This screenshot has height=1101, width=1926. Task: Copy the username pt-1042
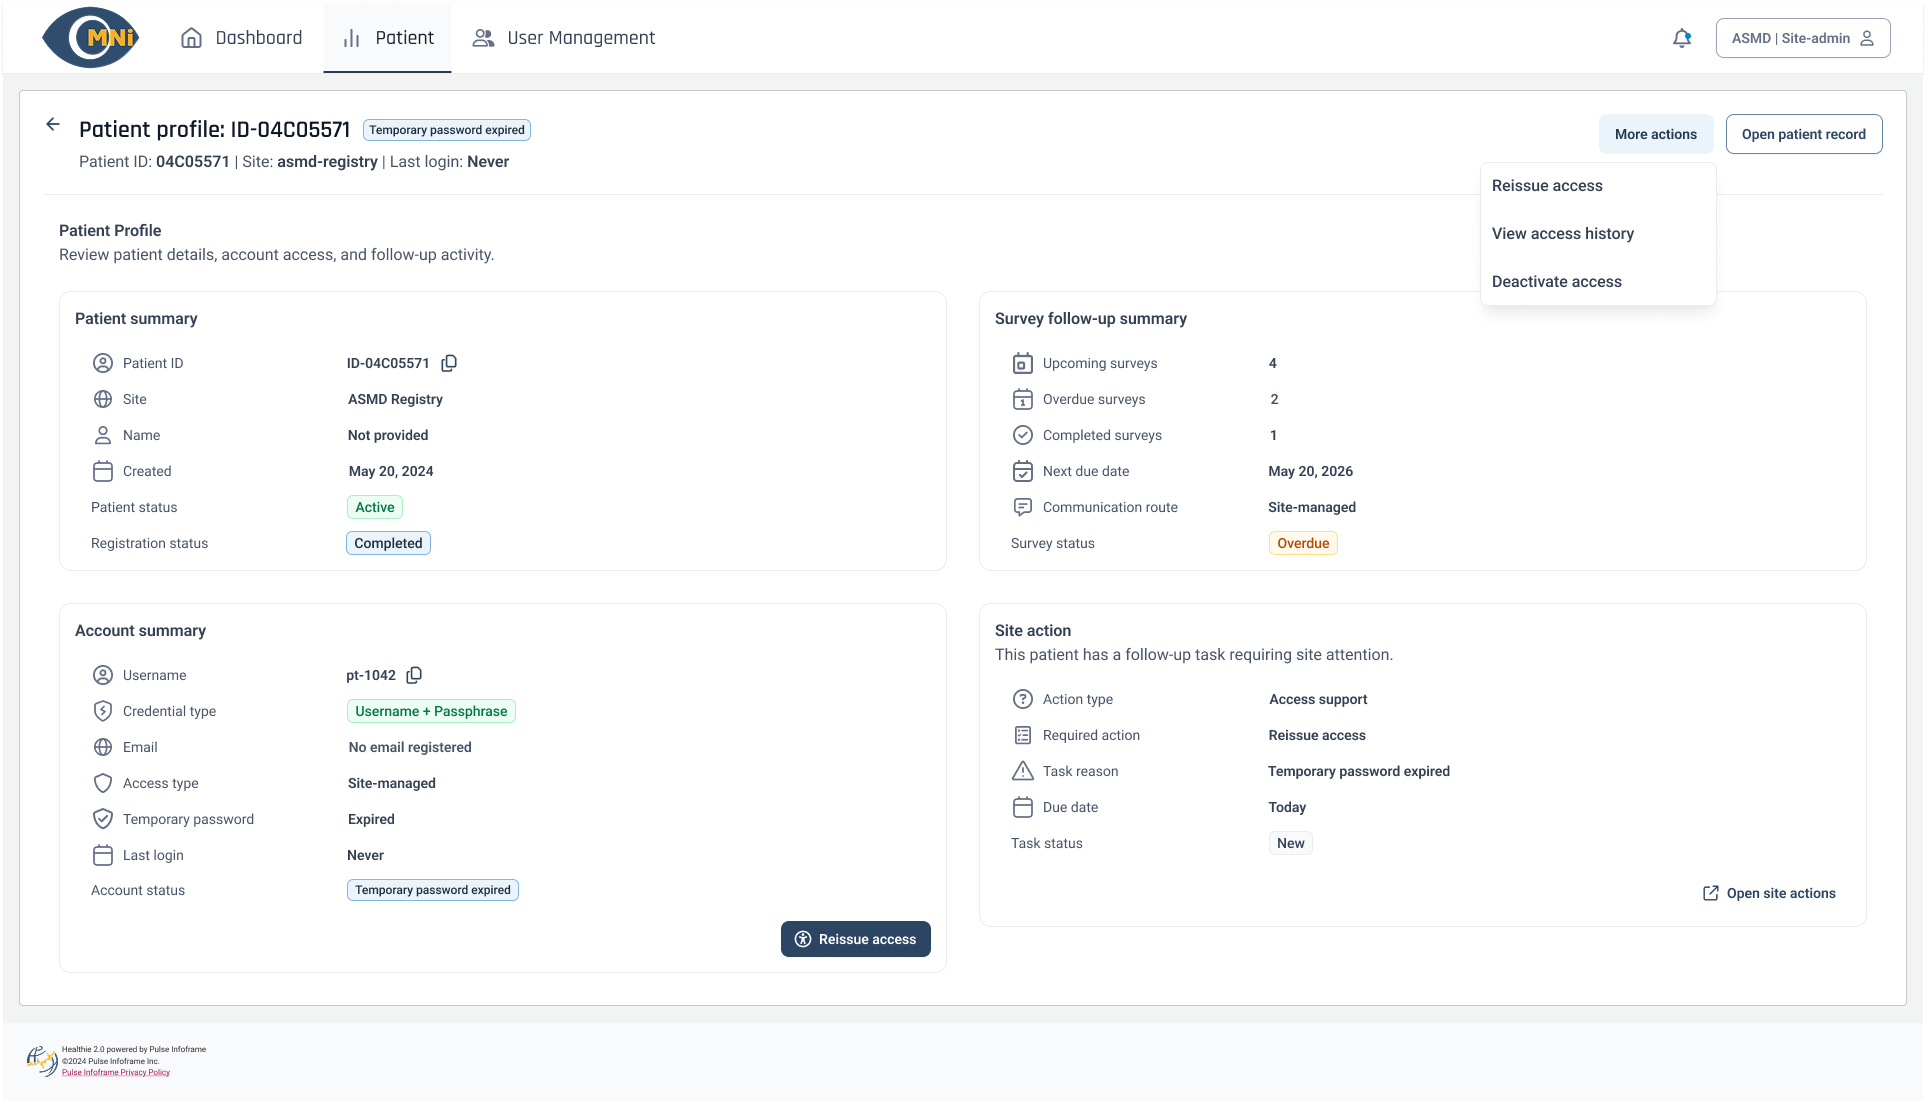[x=414, y=675]
